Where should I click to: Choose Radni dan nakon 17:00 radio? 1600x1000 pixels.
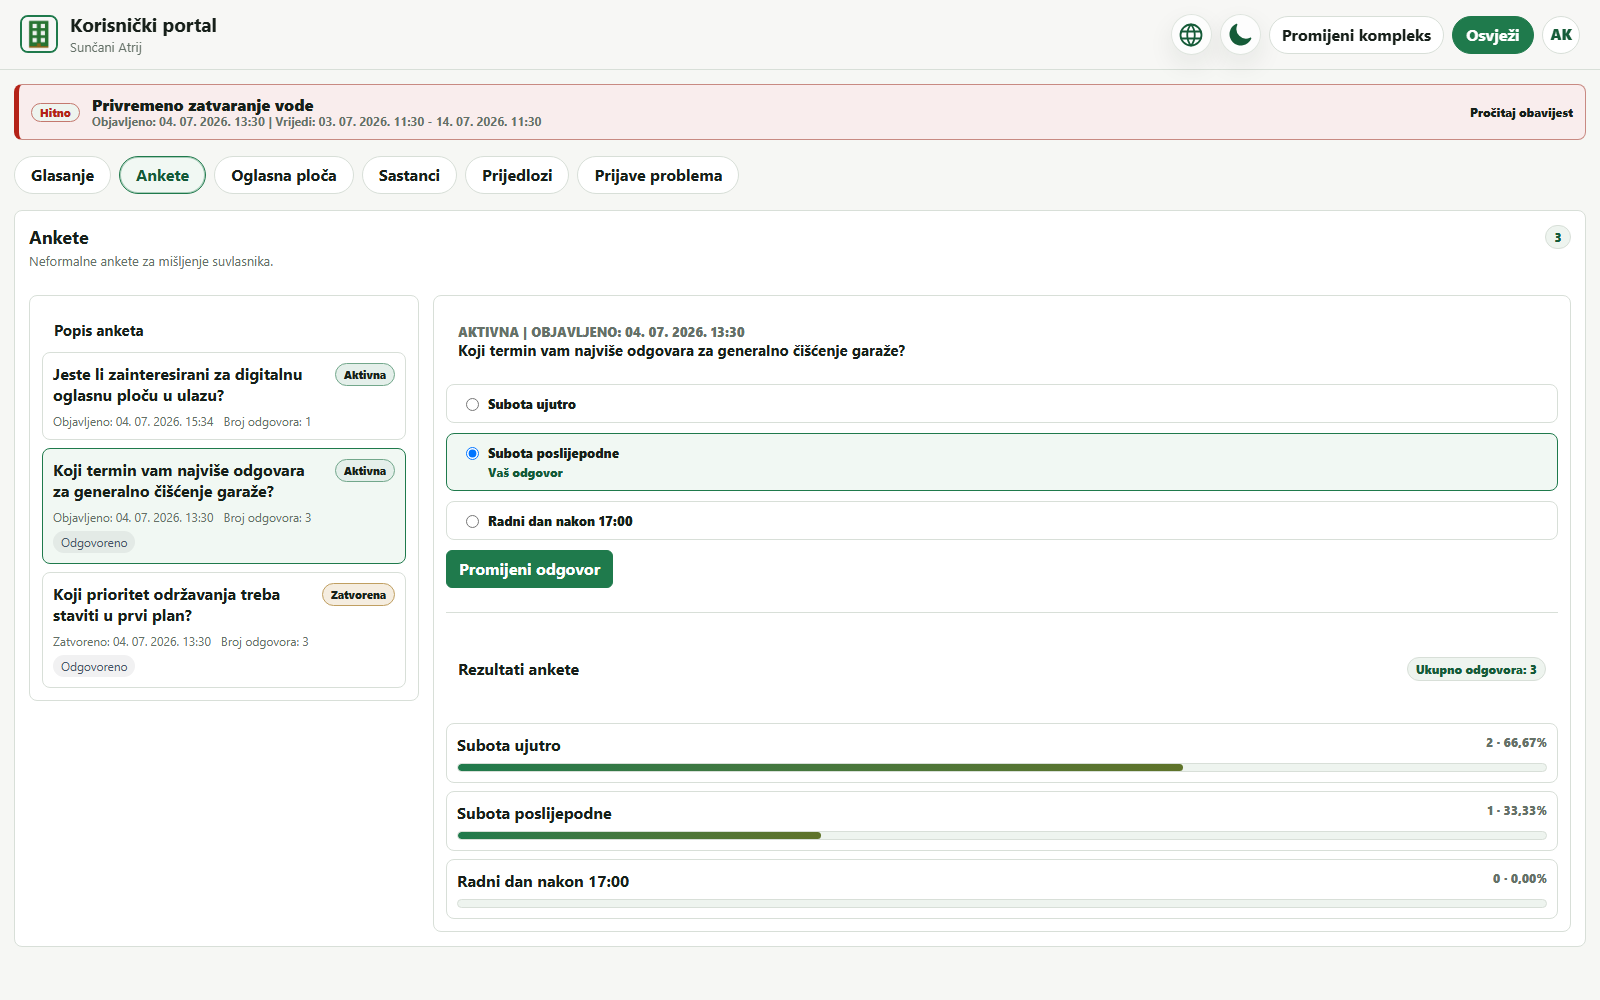(472, 521)
